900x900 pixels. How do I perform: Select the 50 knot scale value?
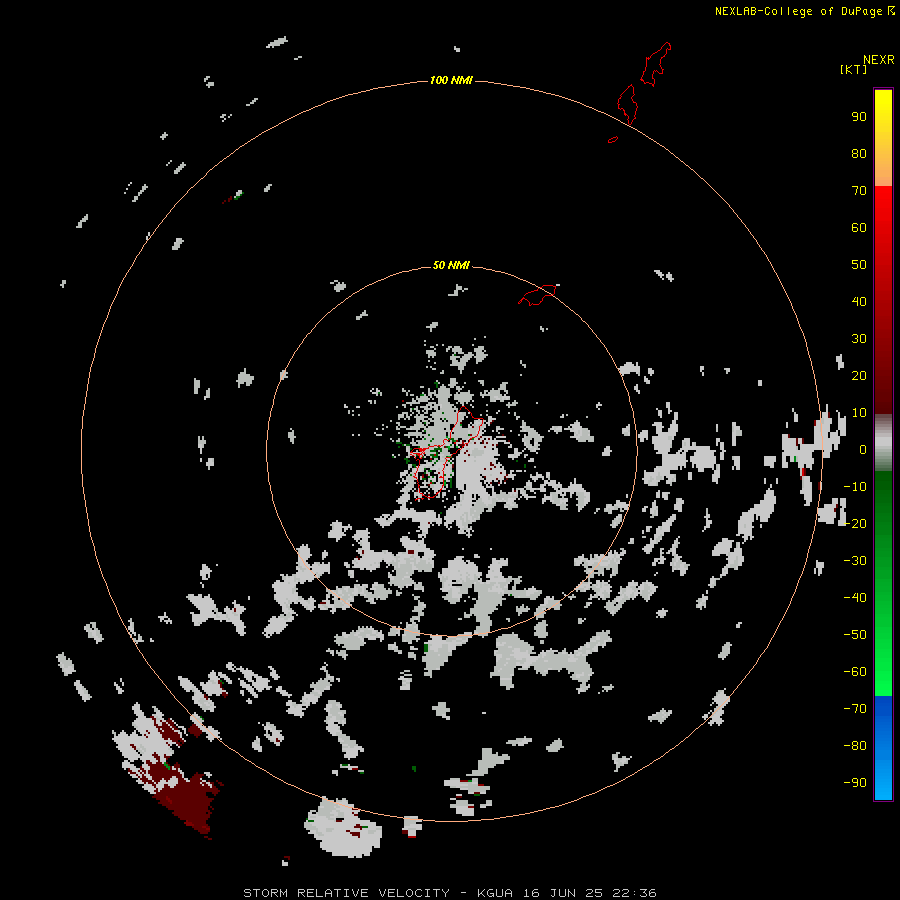tap(859, 265)
